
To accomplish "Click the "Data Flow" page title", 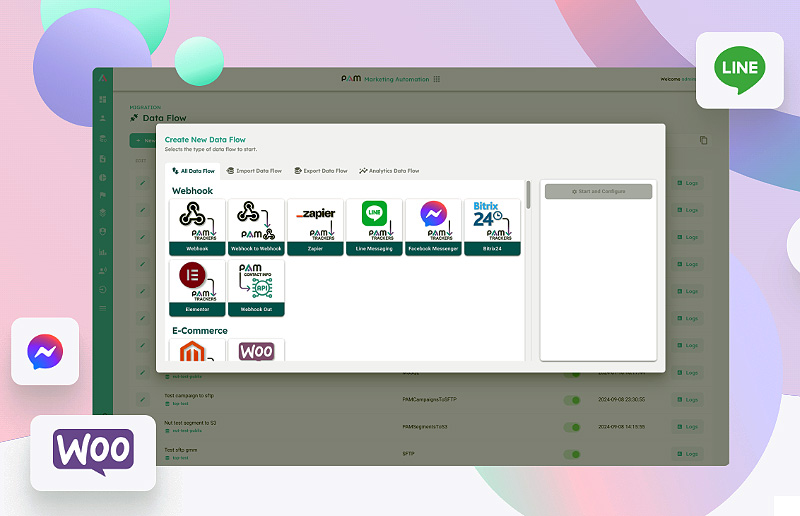I will pos(164,118).
